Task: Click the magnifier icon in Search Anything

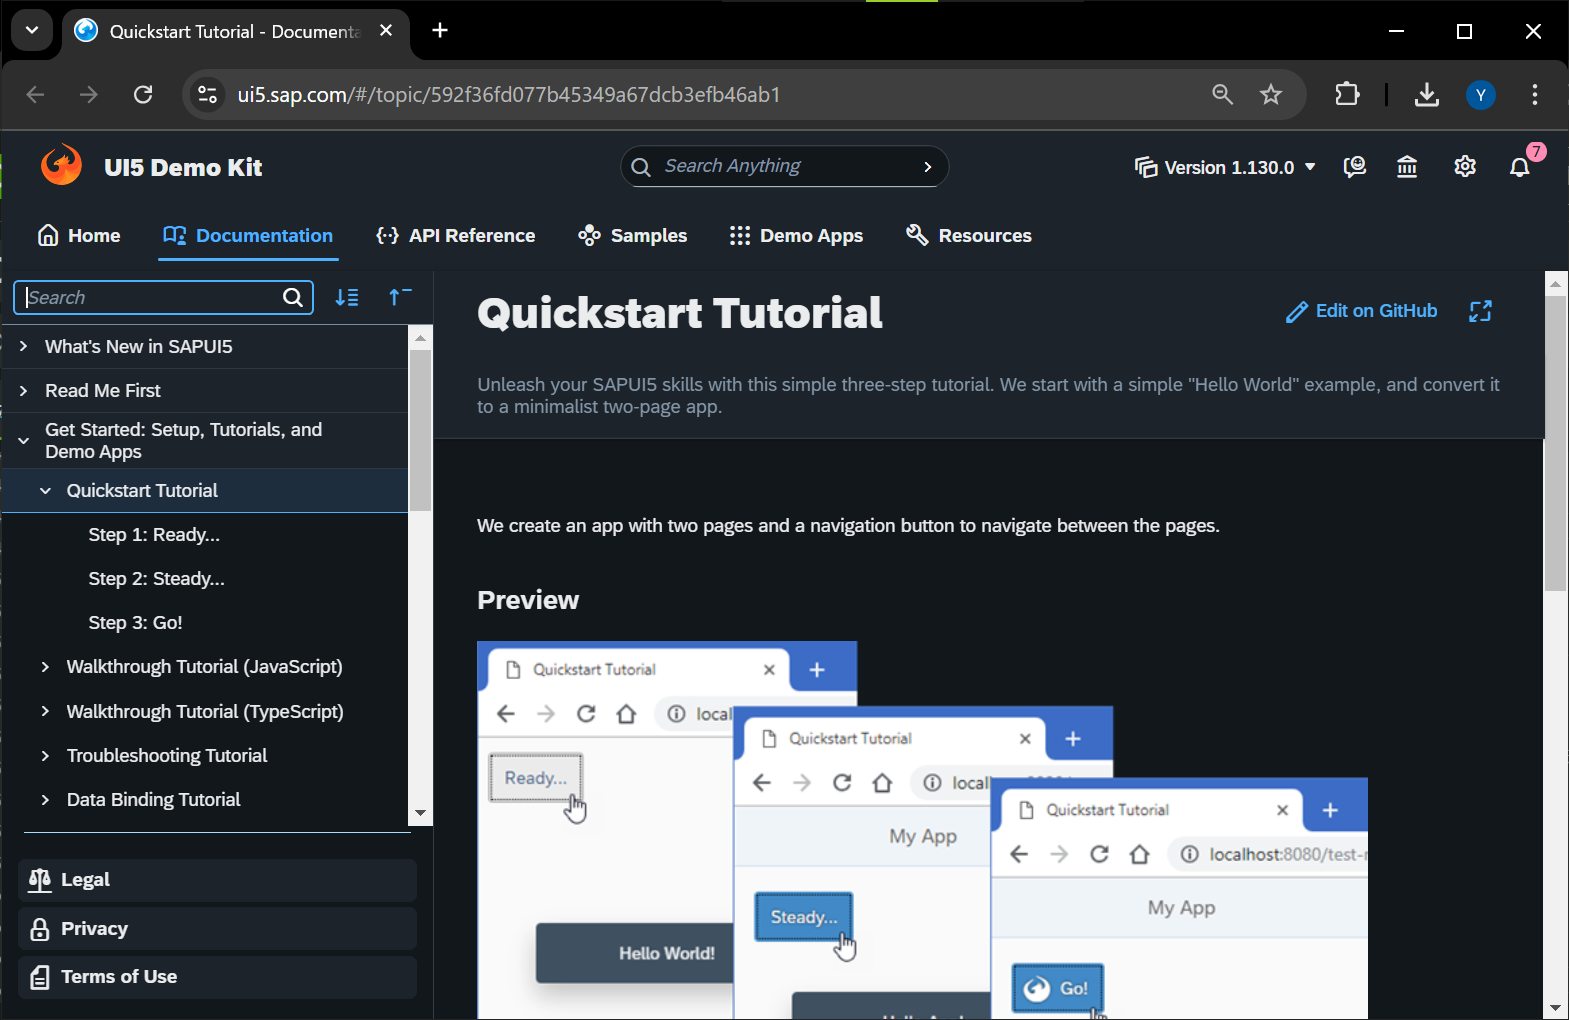Action: pos(641,167)
